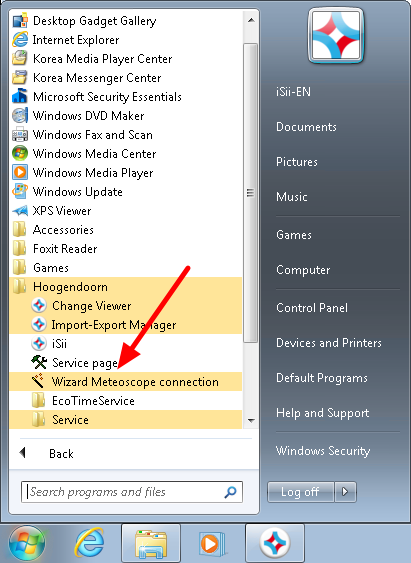Image resolution: width=411 pixels, height=563 pixels.
Task: Click the program list scrollbar down arrow
Action: [251, 420]
